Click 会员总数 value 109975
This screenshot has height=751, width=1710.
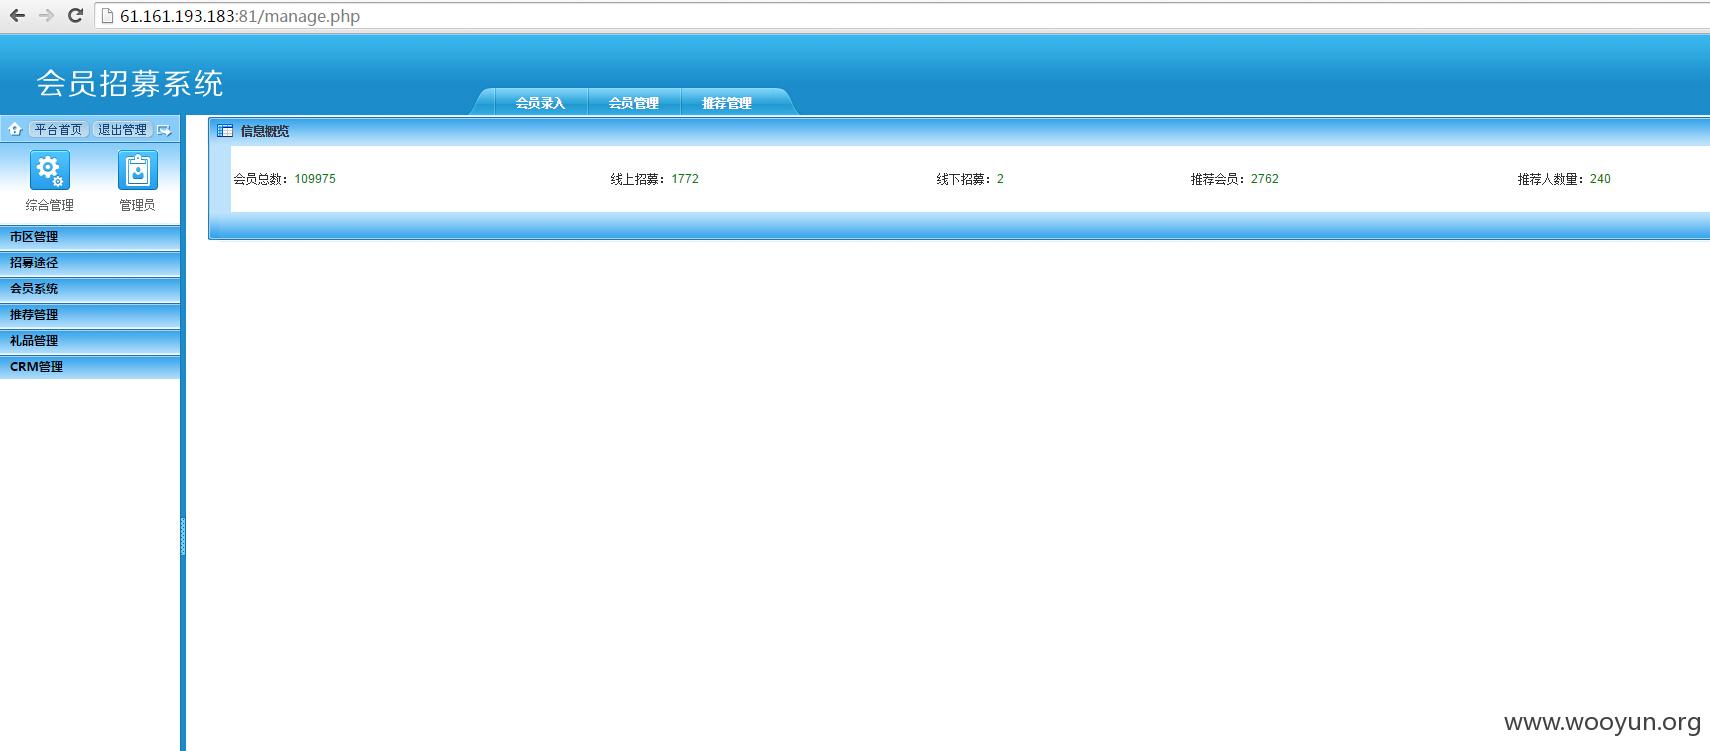315,179
